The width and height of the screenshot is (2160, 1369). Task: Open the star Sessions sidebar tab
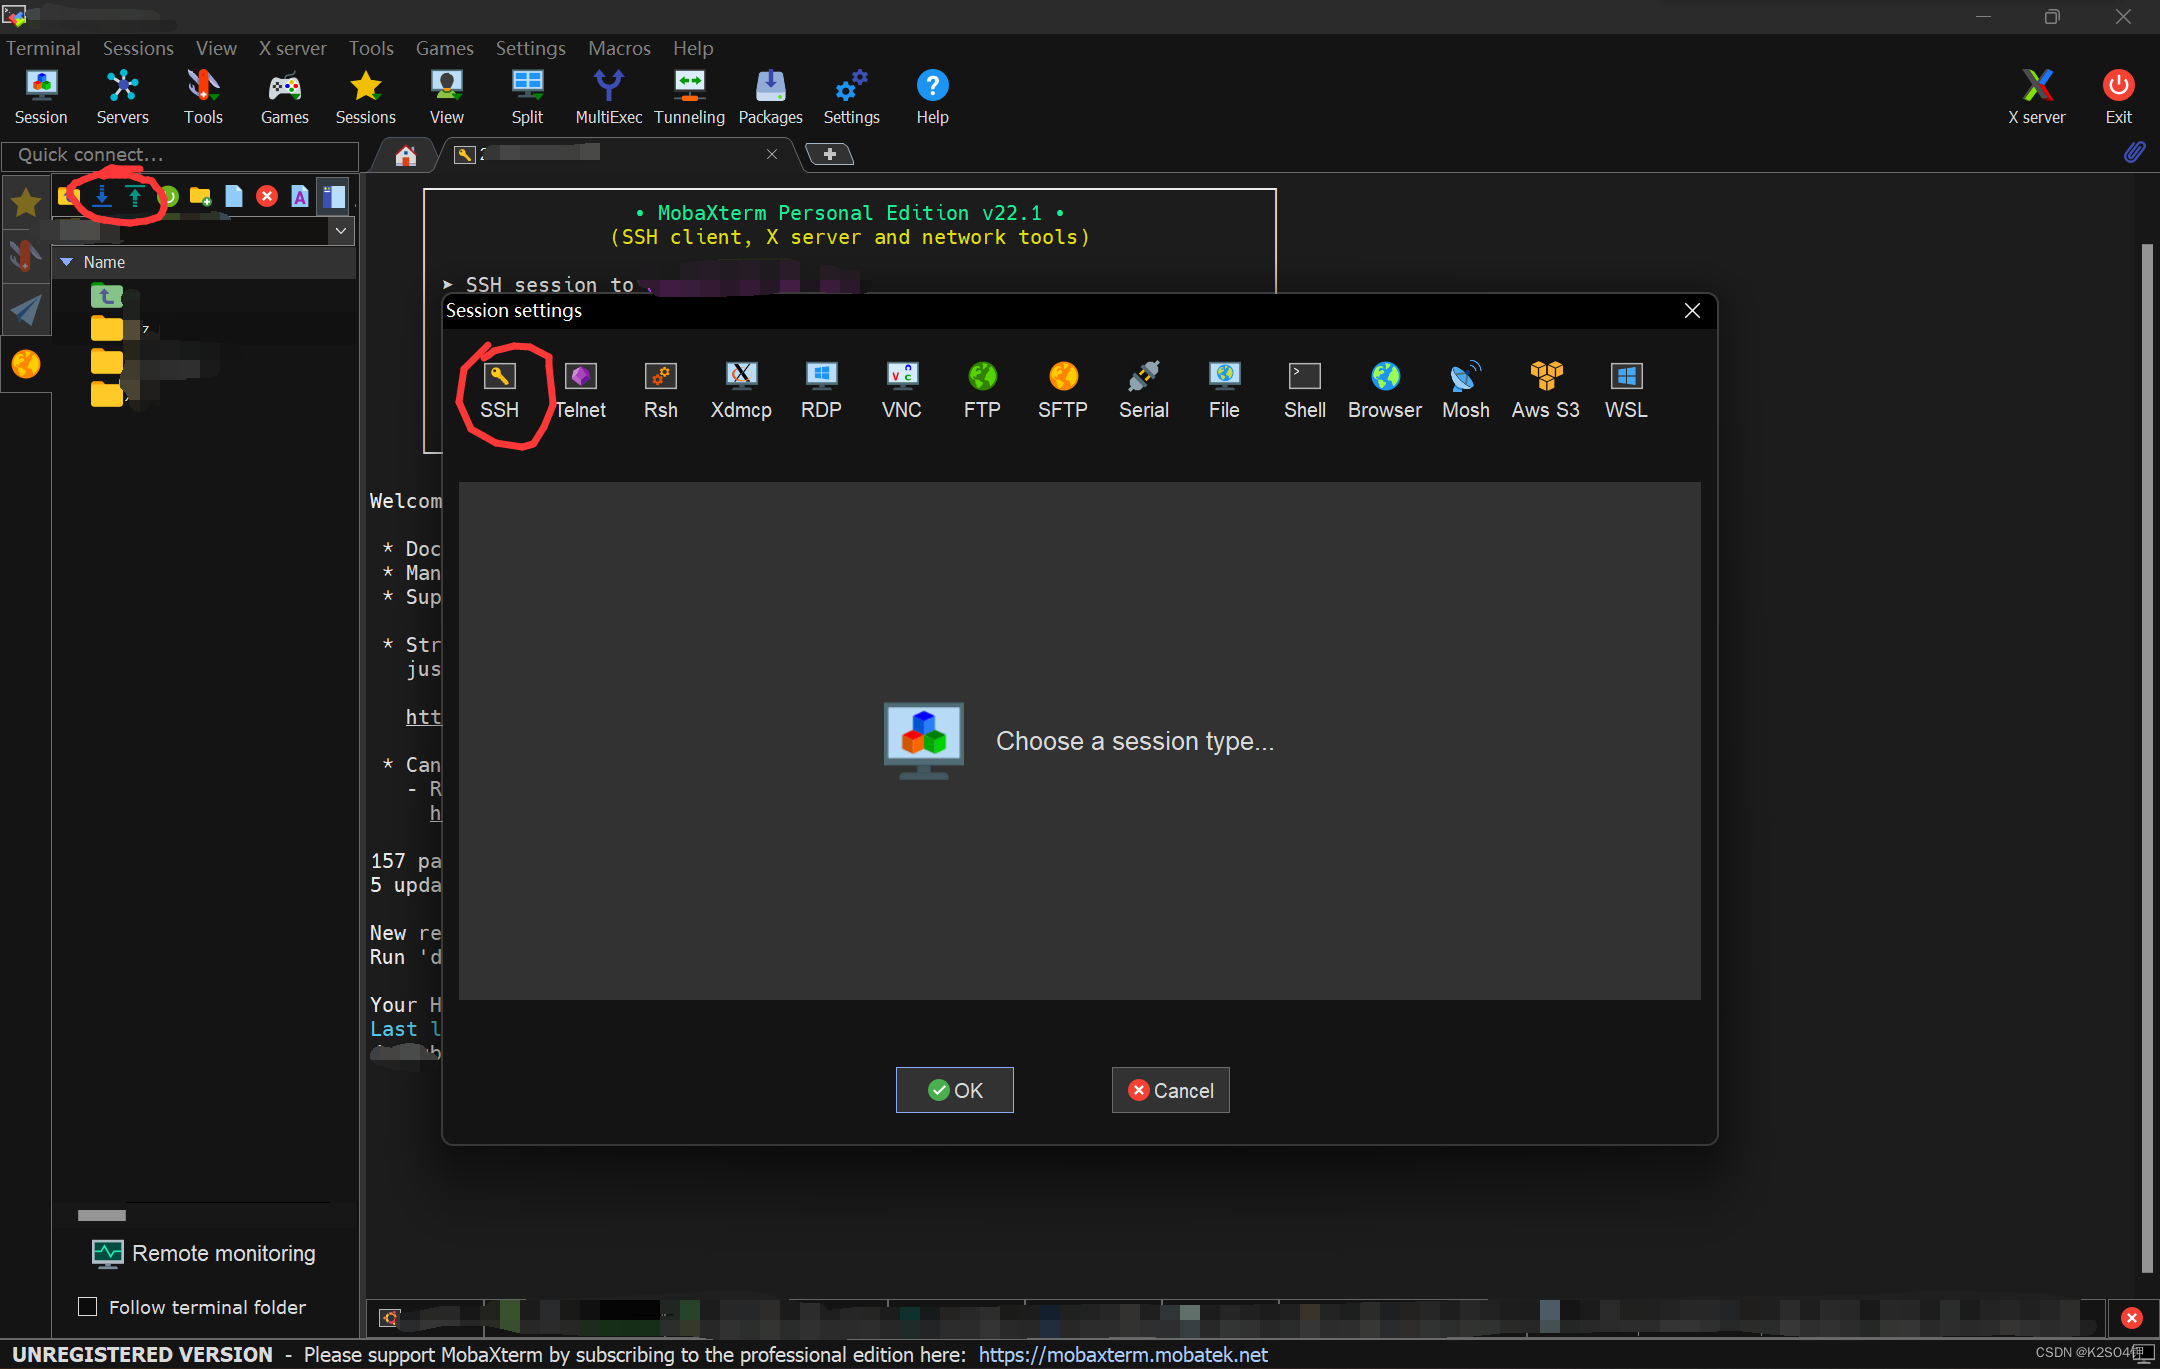pos(26,202)
